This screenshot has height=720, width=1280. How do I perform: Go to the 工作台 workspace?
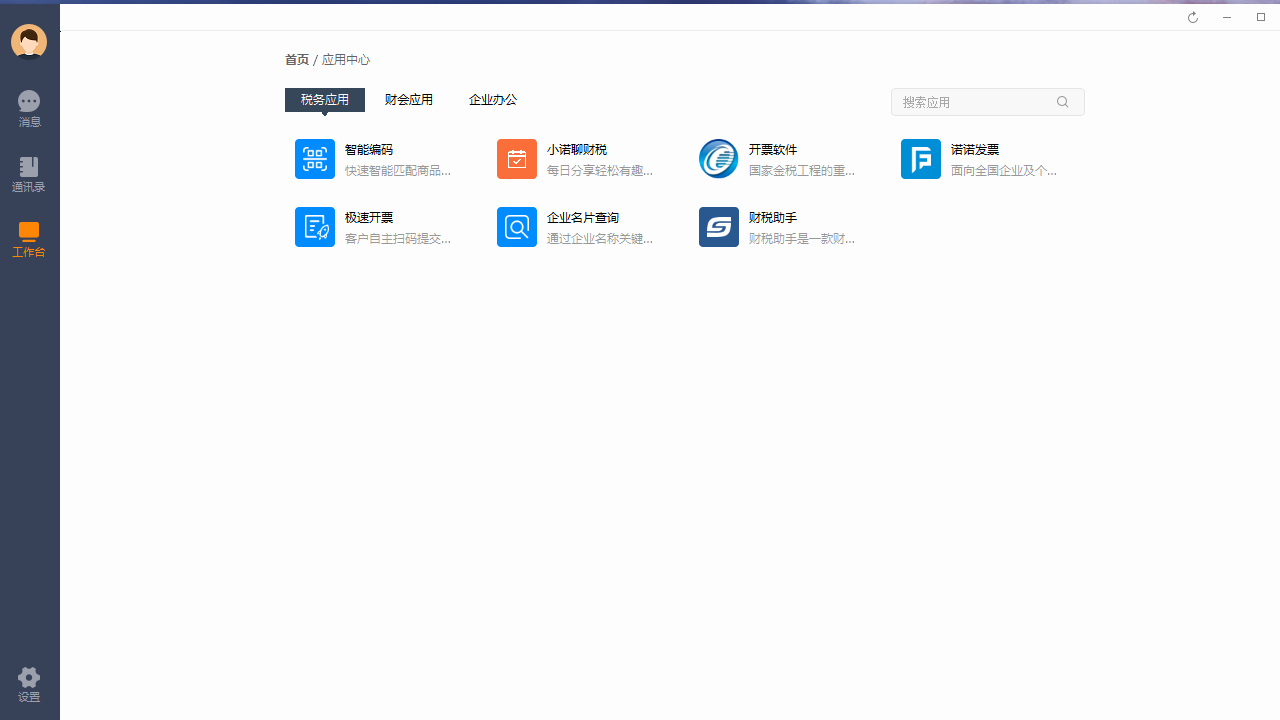pyautogui.click(x=28, y=240)
